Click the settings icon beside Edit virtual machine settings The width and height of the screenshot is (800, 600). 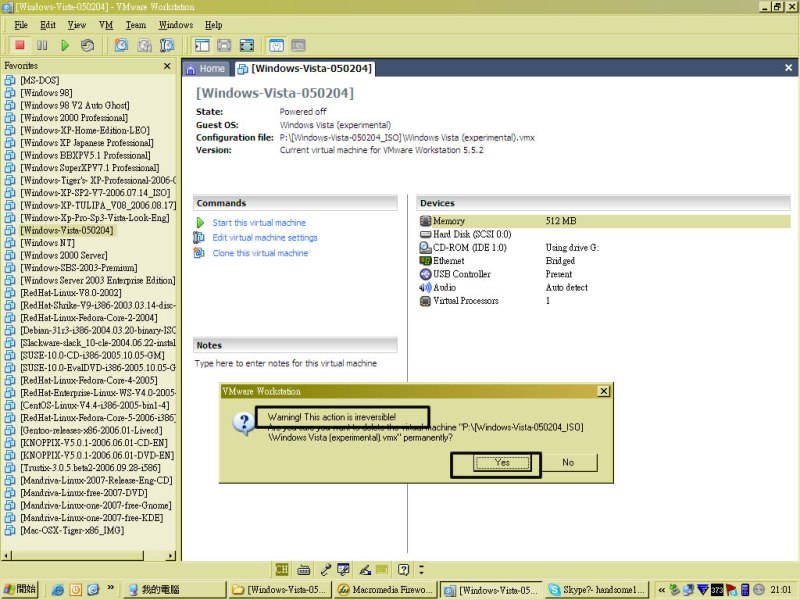pos(199,238)
